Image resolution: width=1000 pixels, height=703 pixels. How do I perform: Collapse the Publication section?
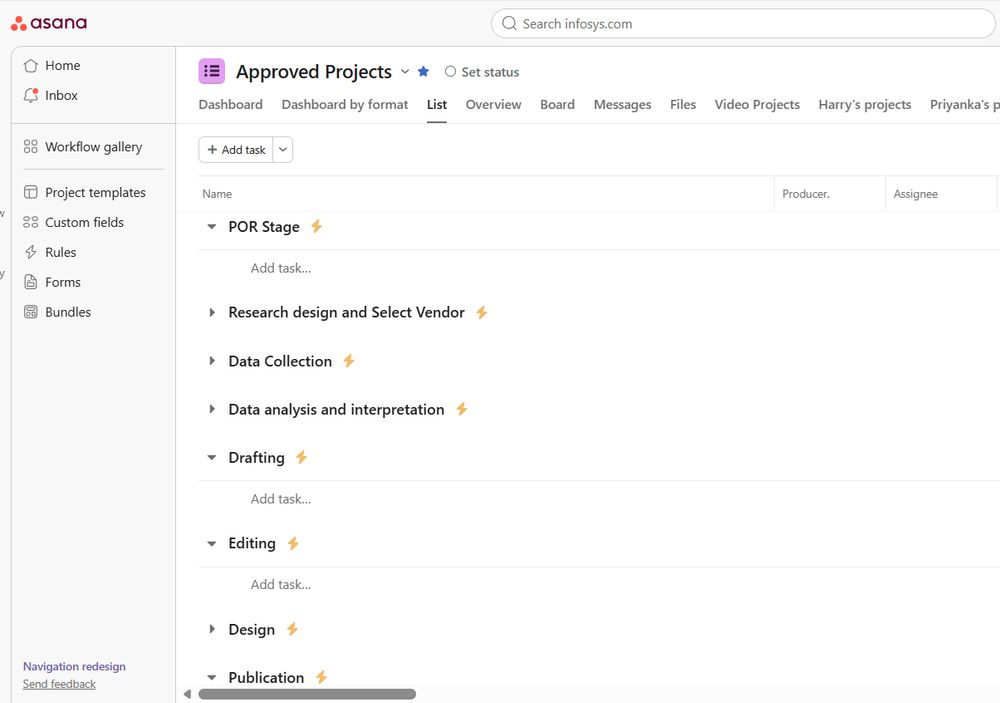(212, 677)
